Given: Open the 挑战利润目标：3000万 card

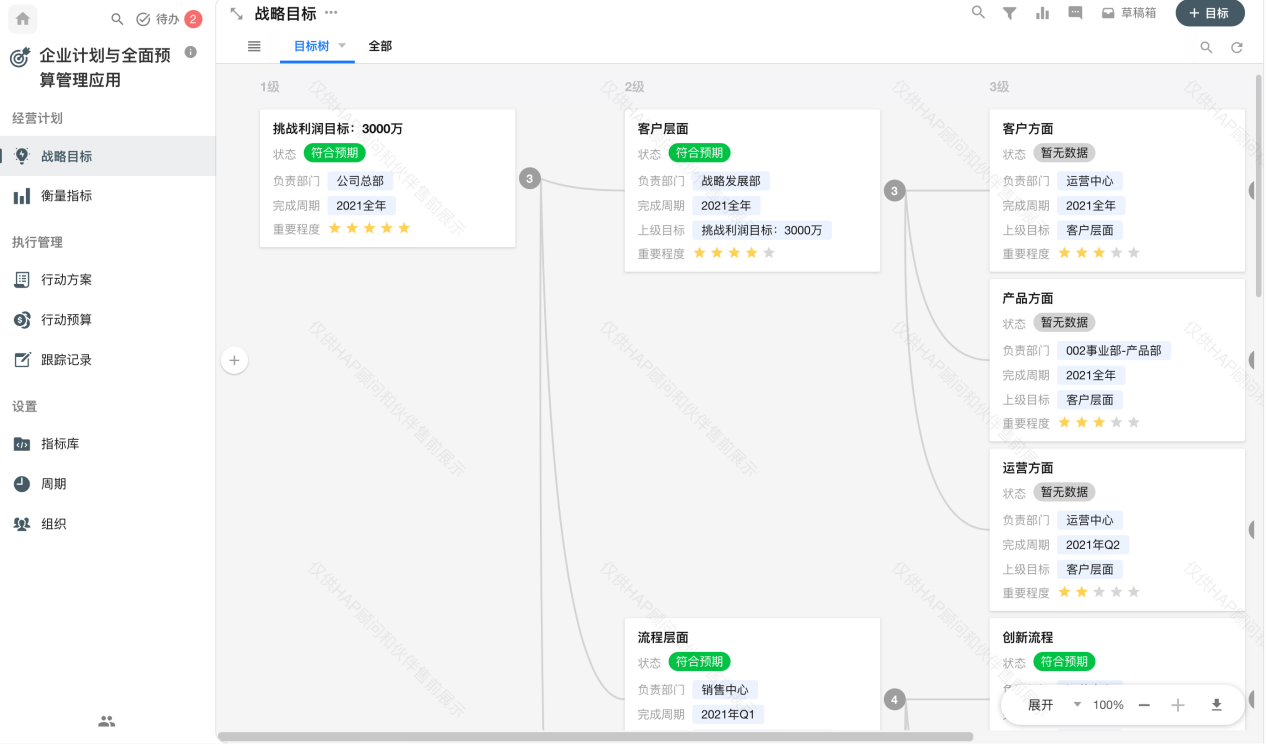Looking at the screenshot, I should [387, 178].
